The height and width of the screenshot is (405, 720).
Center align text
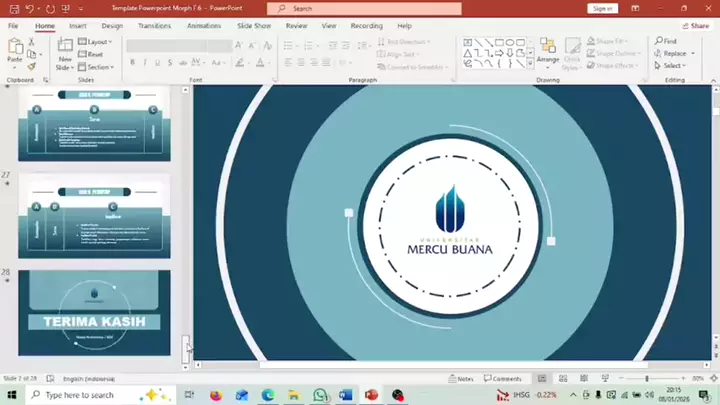[301, 62]
